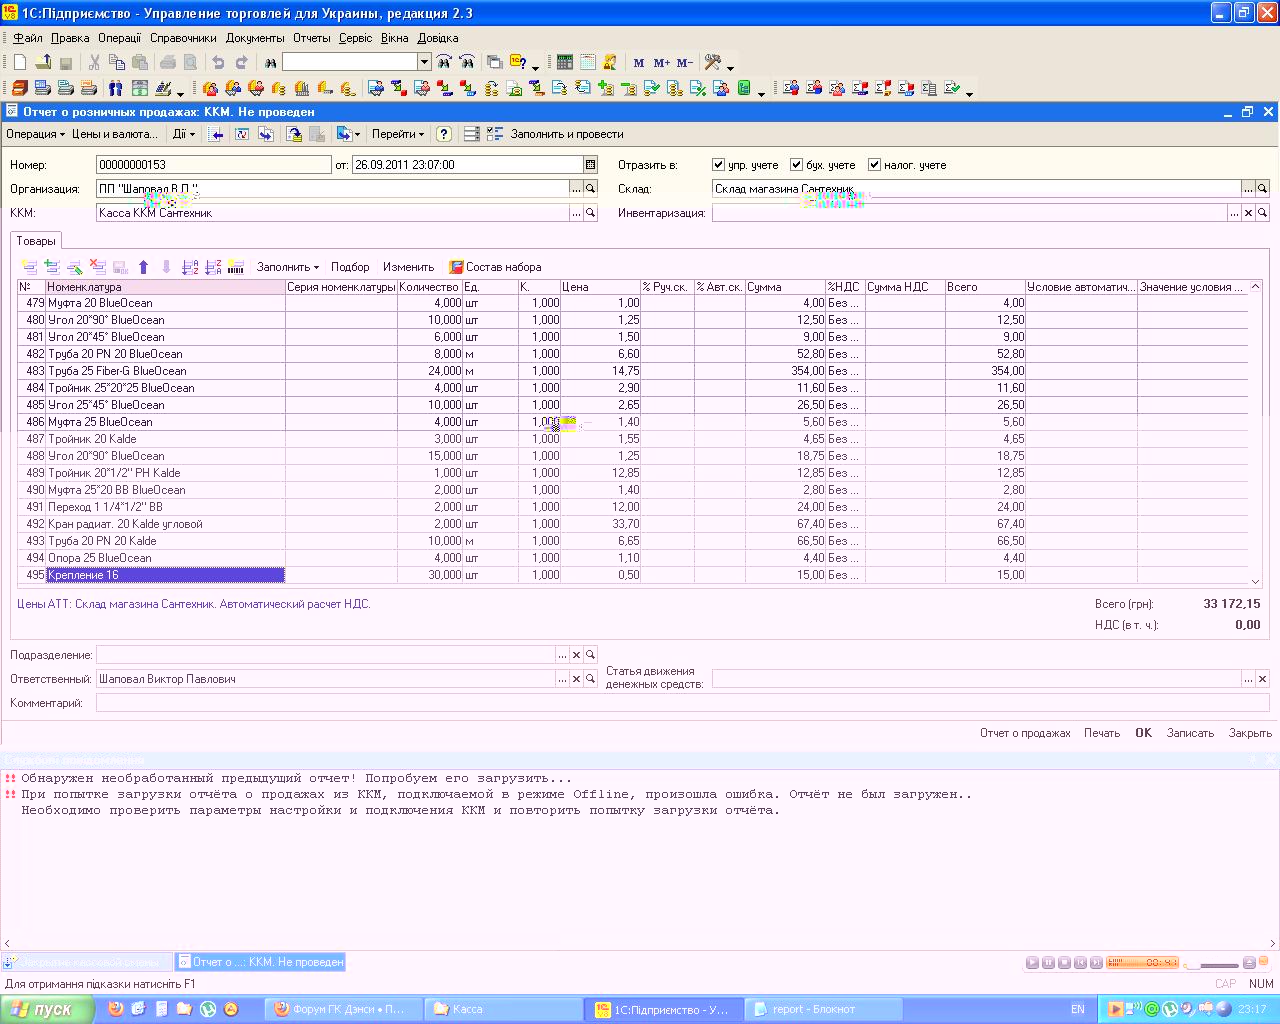Expand the Перейти dropdown
The image size is (1280, 1024).
pos(398,134)
